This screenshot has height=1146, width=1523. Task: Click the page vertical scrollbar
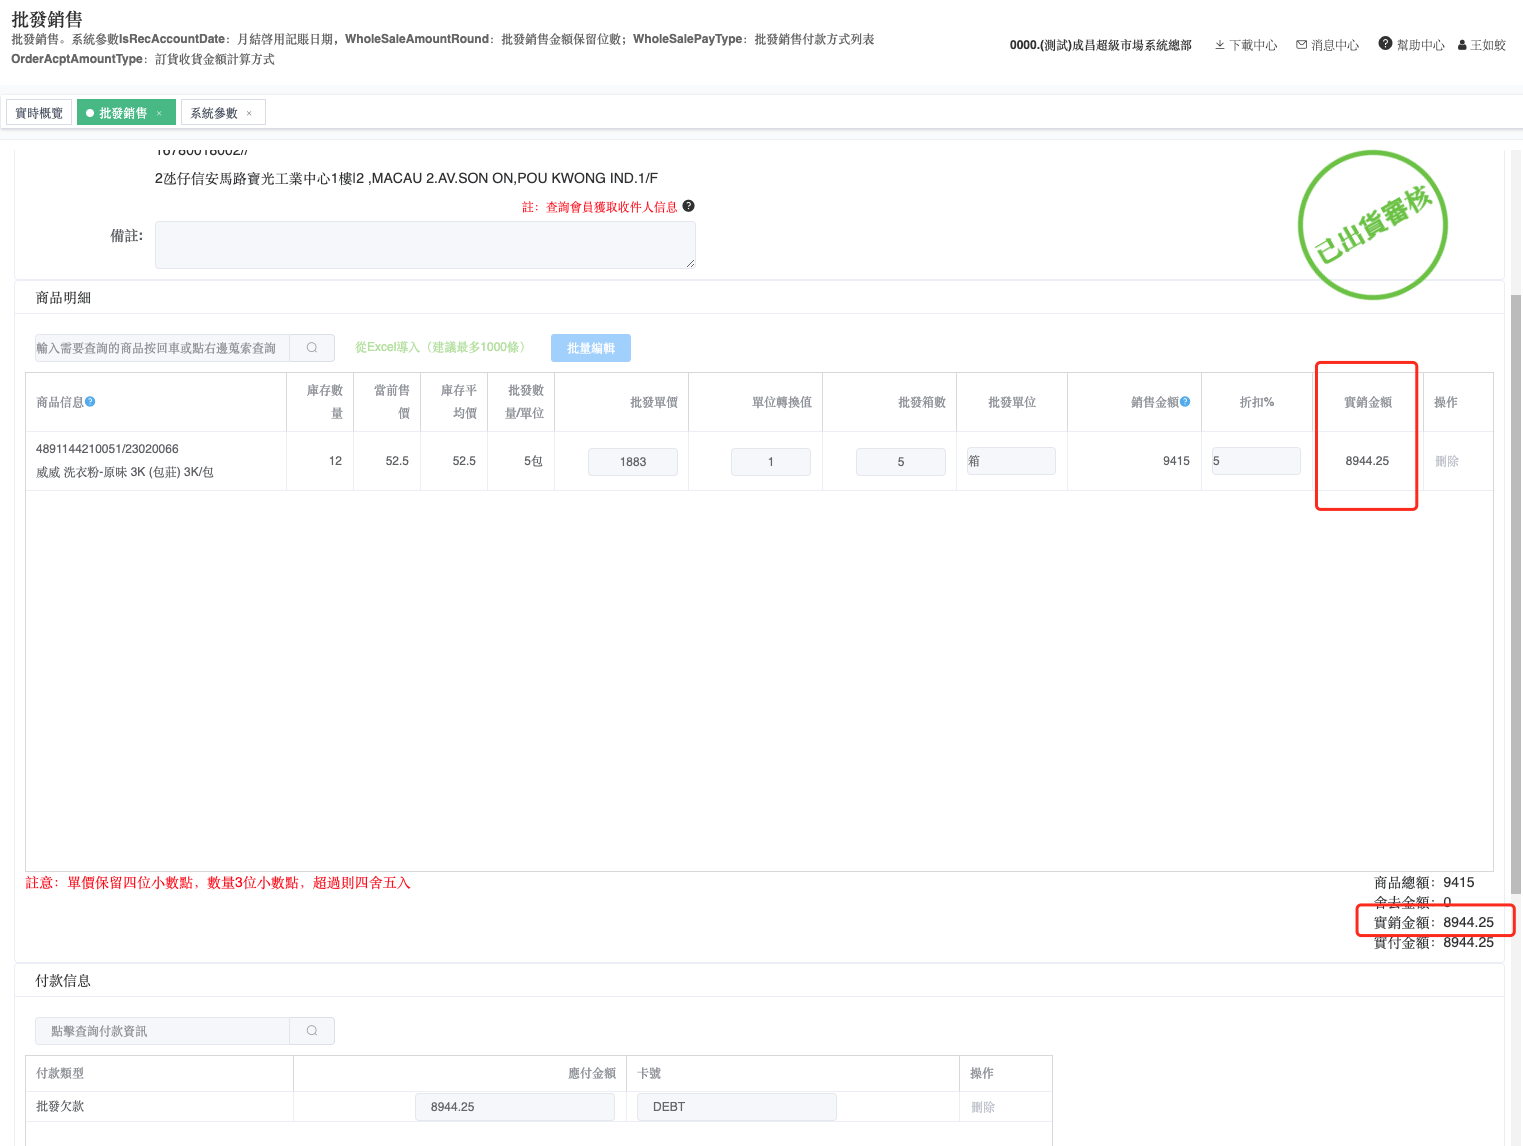pos(1516,594)
